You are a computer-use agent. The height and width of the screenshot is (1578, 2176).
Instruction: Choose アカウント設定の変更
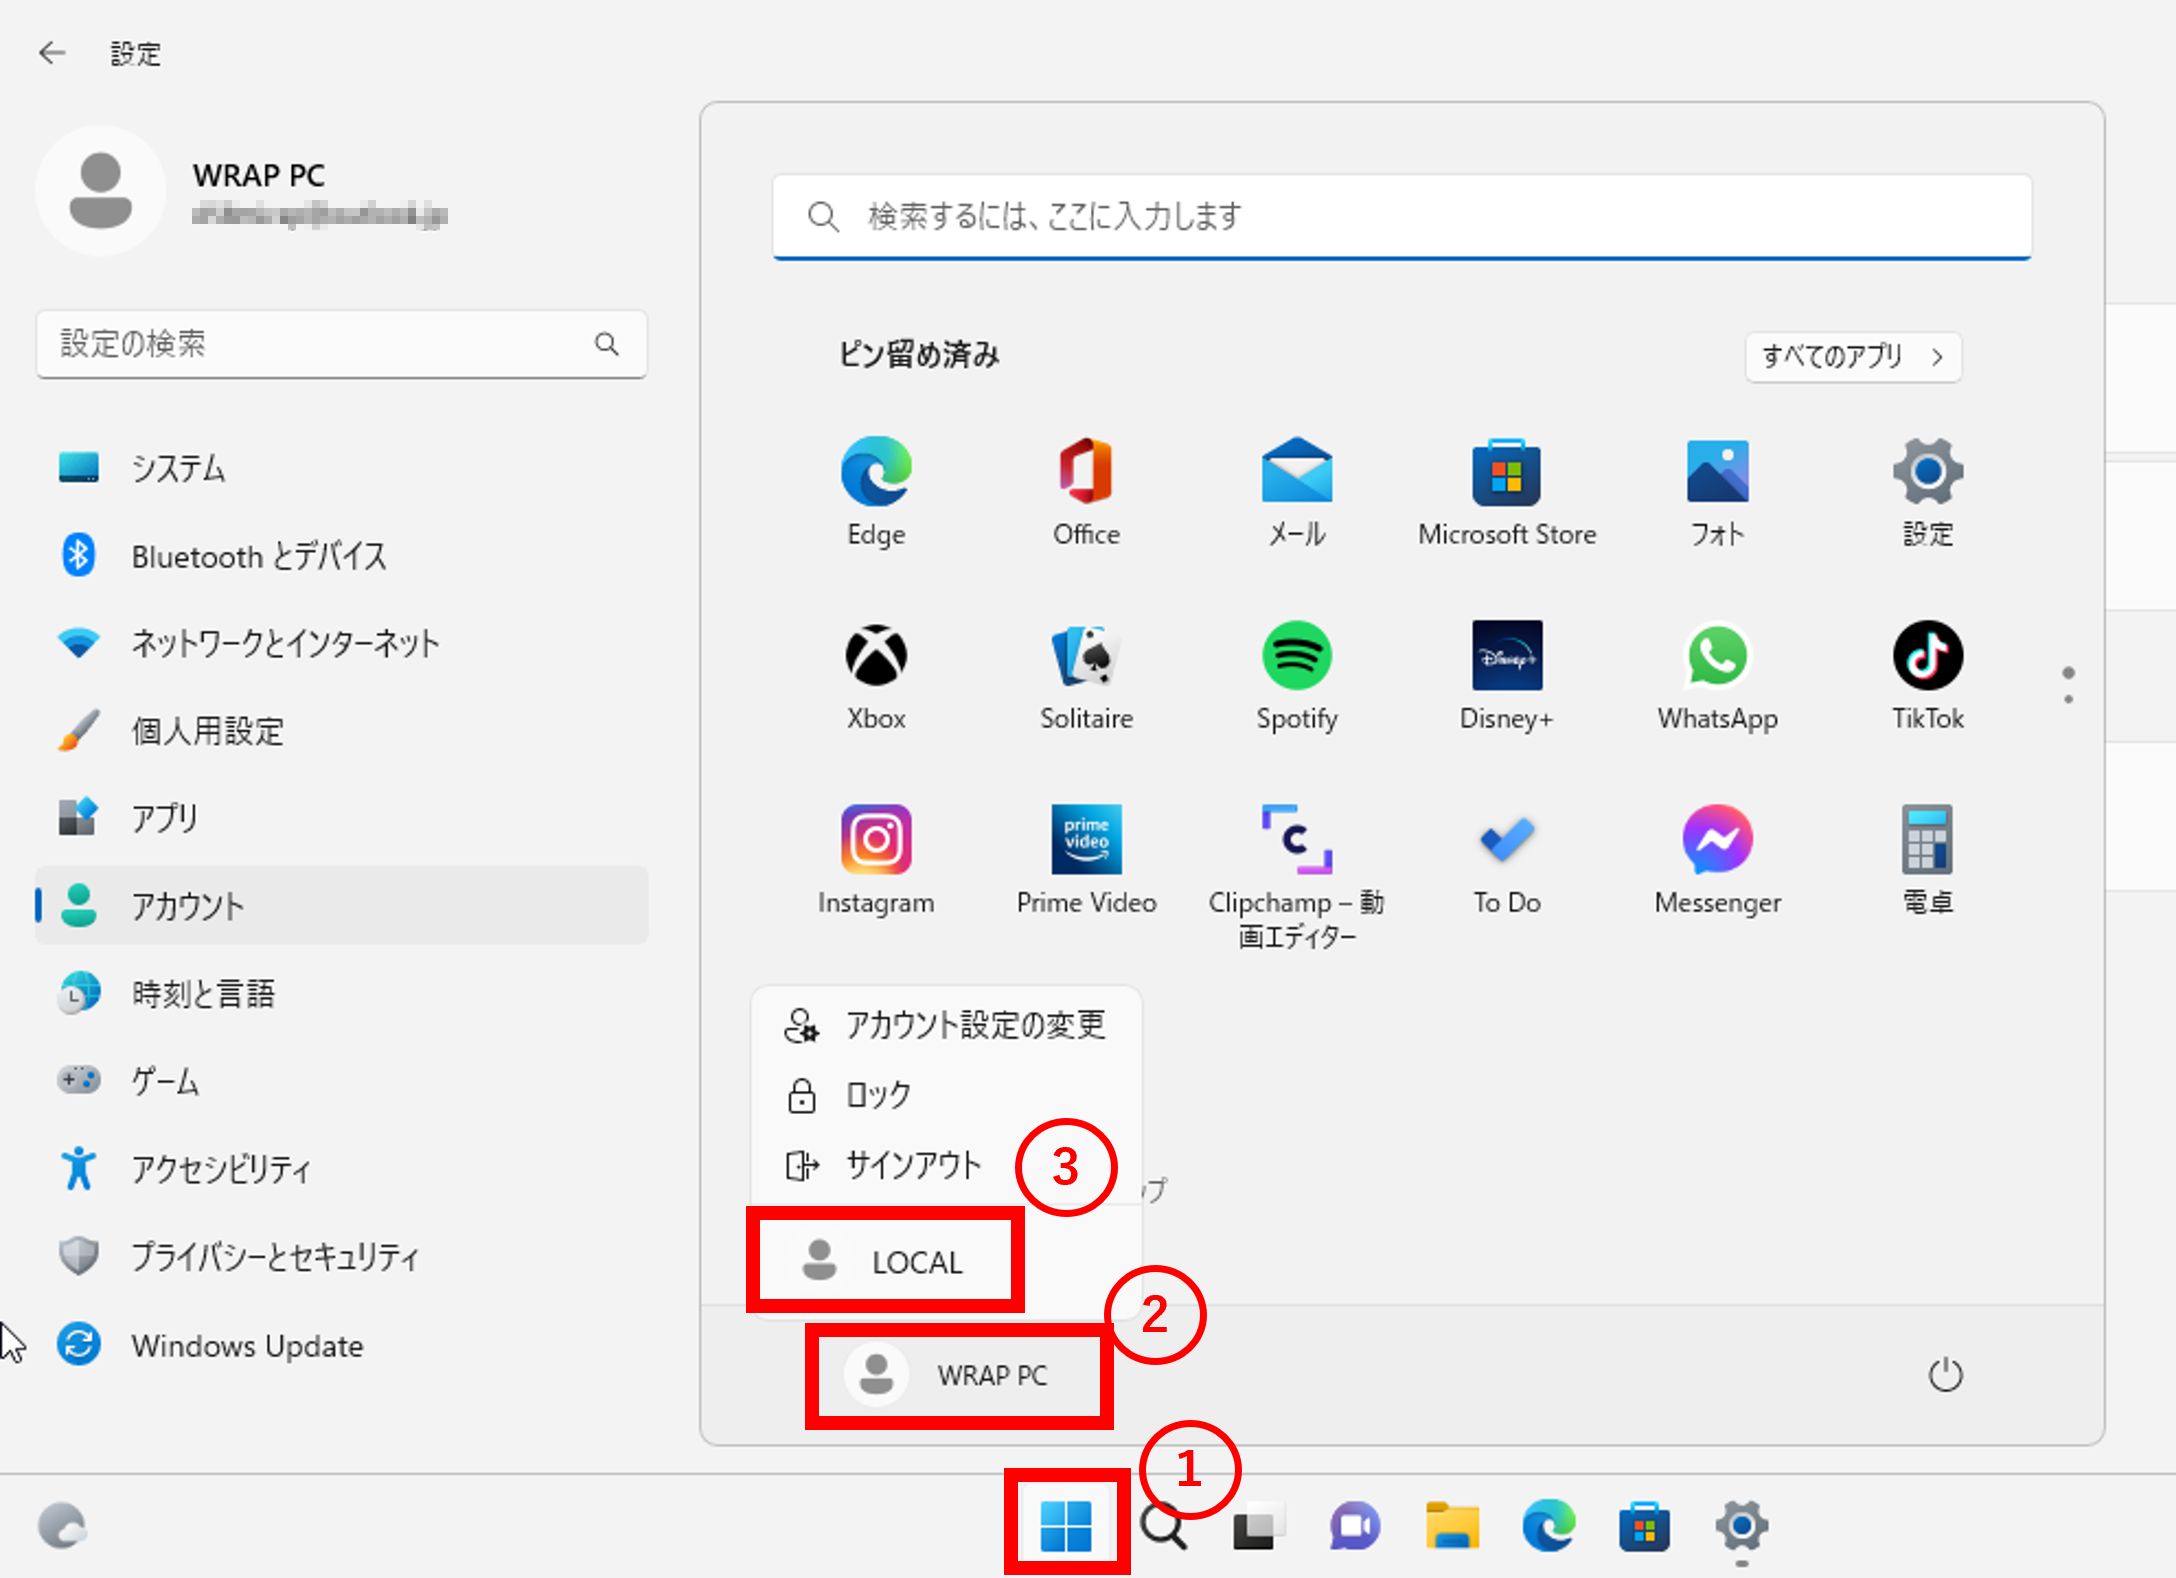click(946, 1025)
